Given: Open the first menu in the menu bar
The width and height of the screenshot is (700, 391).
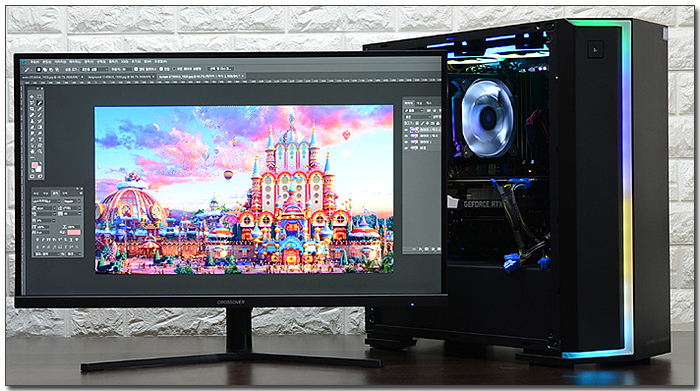Looking at the screenshot, I should click(x=35, y=62).
